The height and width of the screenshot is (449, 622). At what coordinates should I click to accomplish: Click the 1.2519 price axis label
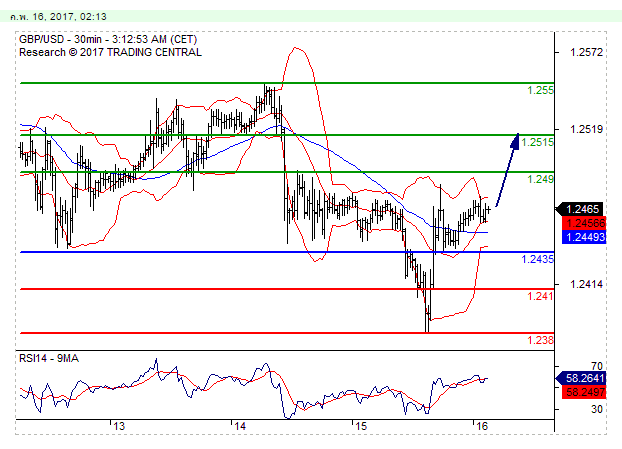[x=586, y=129]
